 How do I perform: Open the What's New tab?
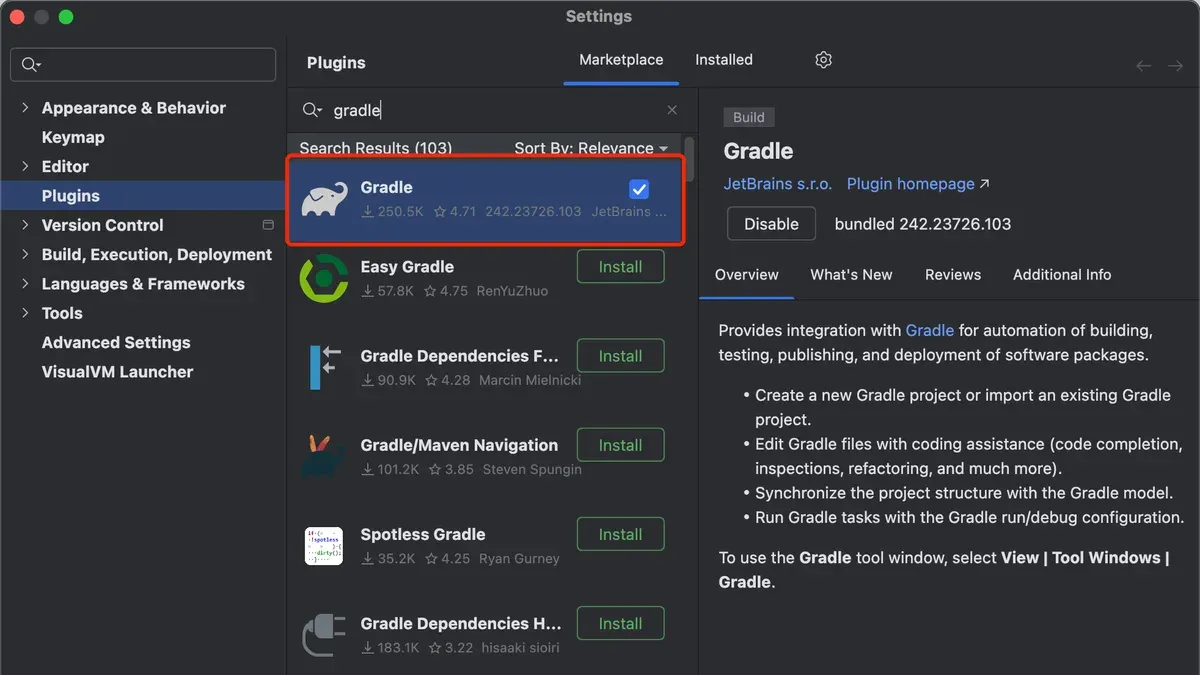(x=851, y=274)
